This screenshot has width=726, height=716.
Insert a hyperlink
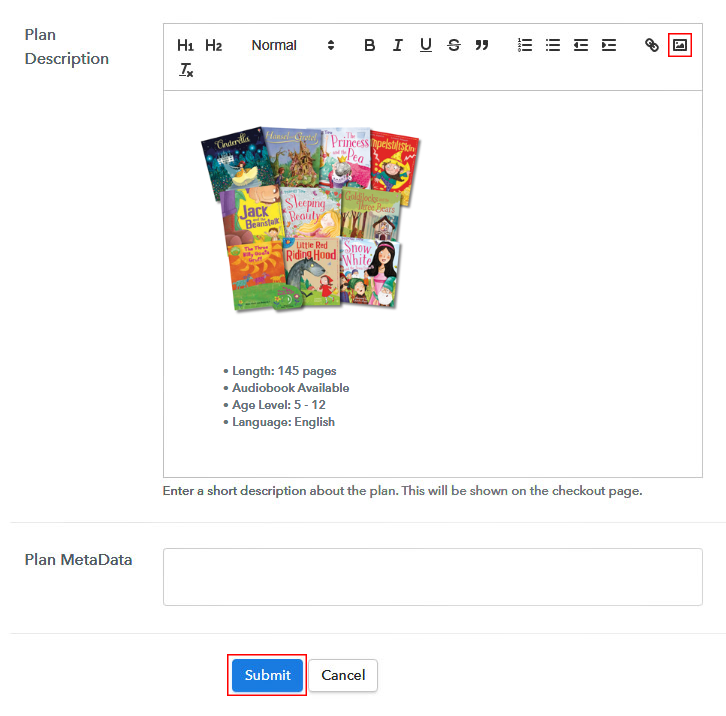point(651,45)
